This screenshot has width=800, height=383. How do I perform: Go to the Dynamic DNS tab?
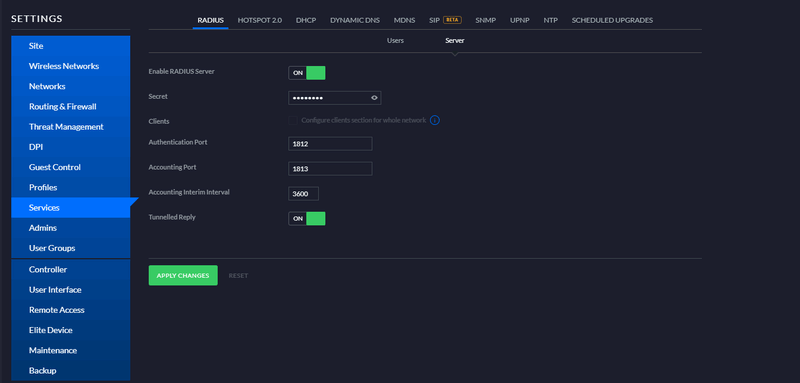tap(355, 20)
